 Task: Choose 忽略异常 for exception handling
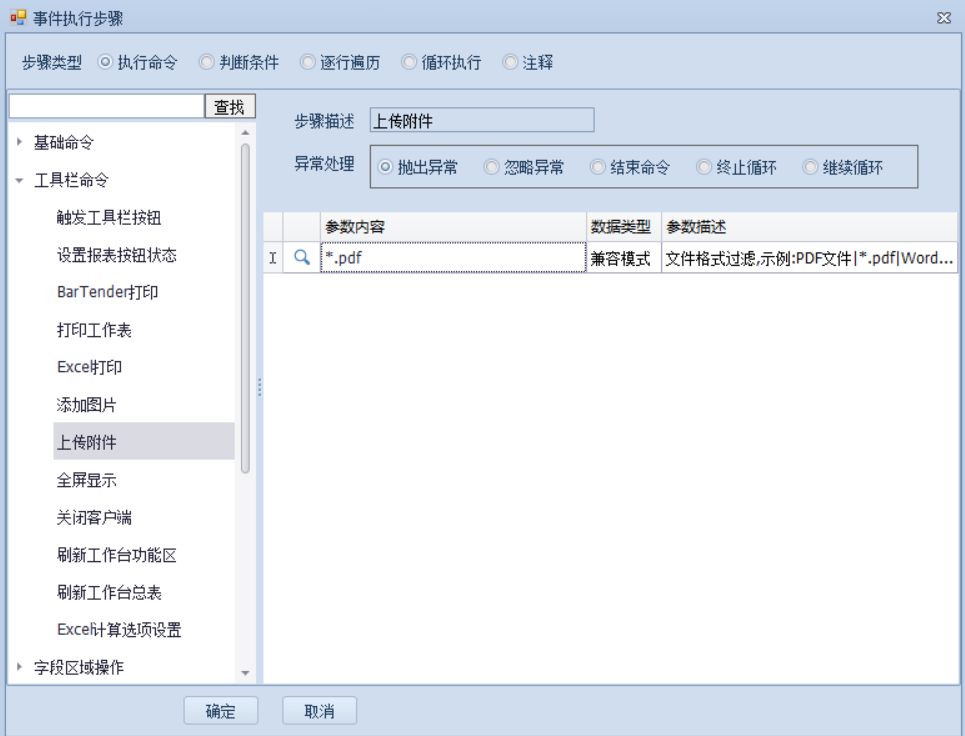coord(490,168)
